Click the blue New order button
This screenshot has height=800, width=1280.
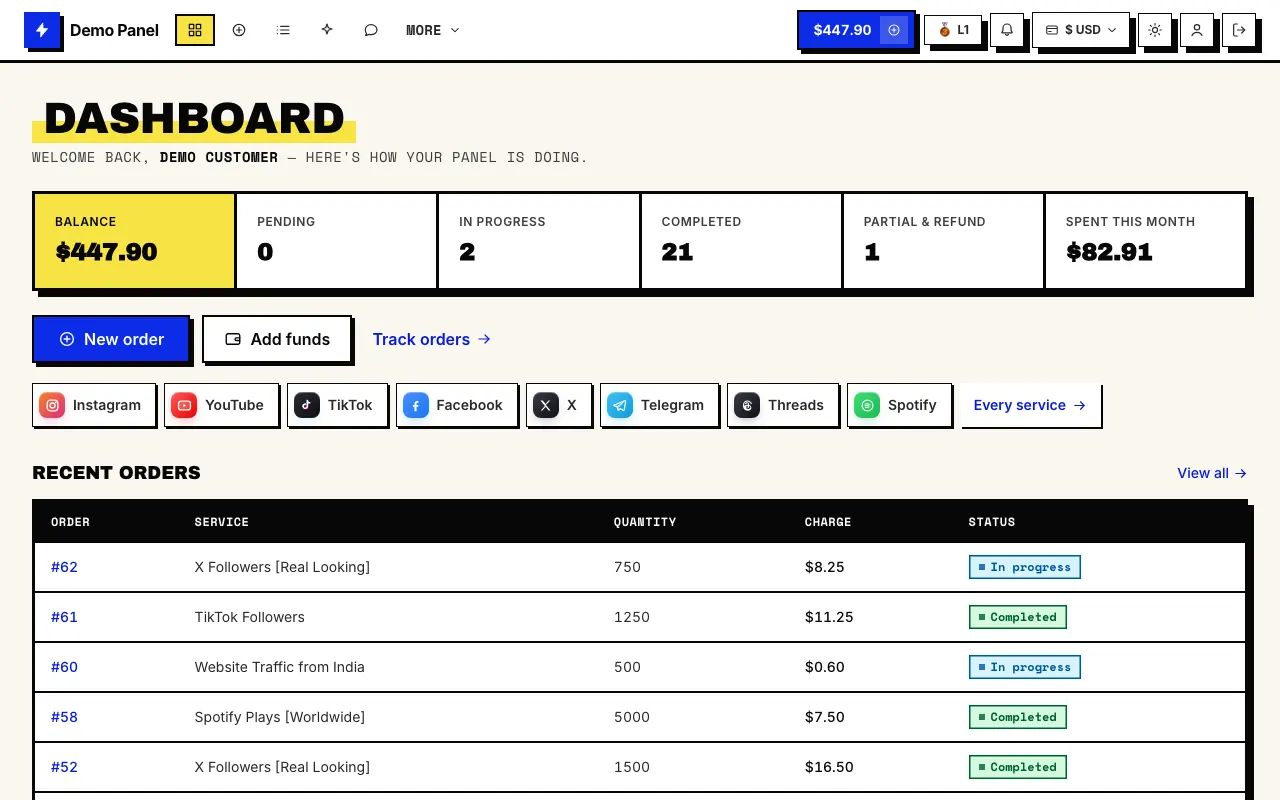pos(111,339)
